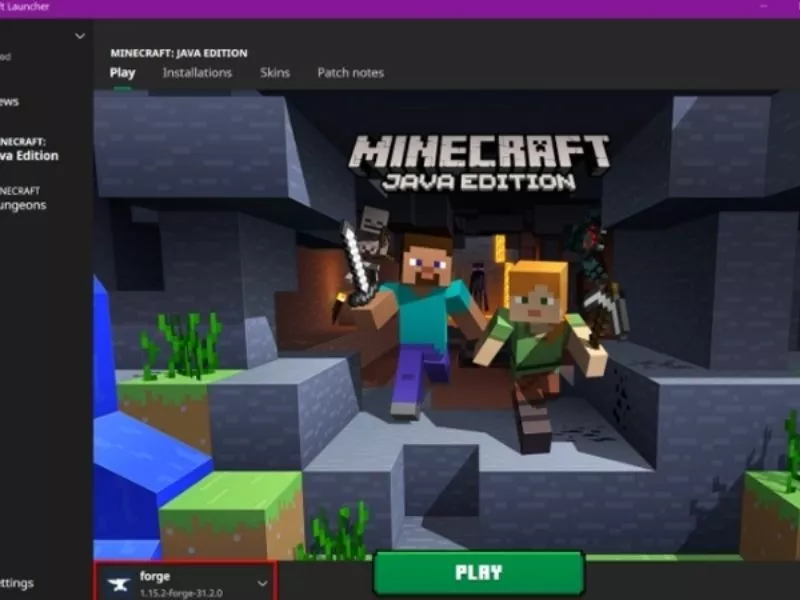The width and height of the screenshot is (800, 600).
Task: Click the forge anvil icon
Action: click(120, 583)
